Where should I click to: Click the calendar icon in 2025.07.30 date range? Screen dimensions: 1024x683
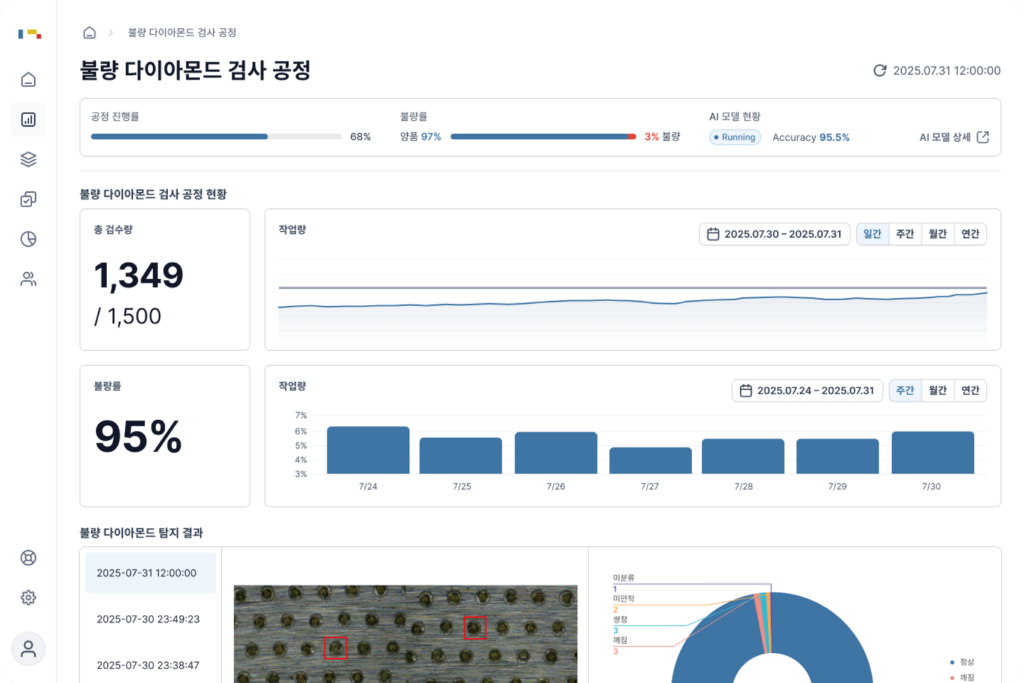coord(713,234)
